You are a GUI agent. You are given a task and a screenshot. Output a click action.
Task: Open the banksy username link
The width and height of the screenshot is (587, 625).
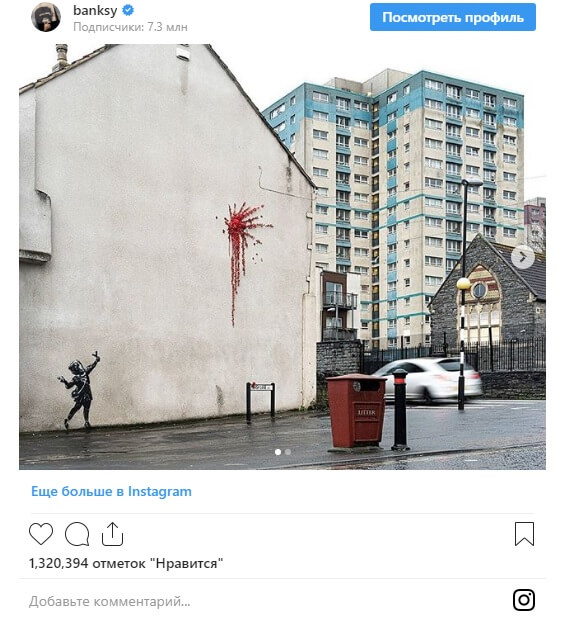tap(95, 10)
